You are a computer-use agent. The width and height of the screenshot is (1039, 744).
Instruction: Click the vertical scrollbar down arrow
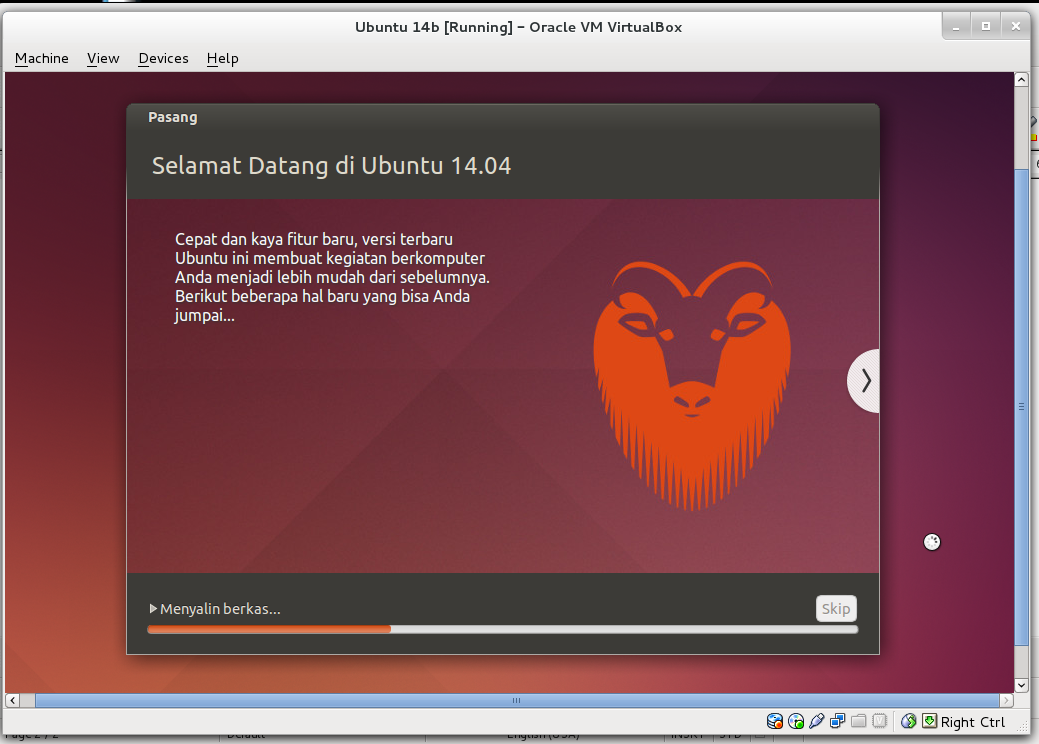point(1022,685)
